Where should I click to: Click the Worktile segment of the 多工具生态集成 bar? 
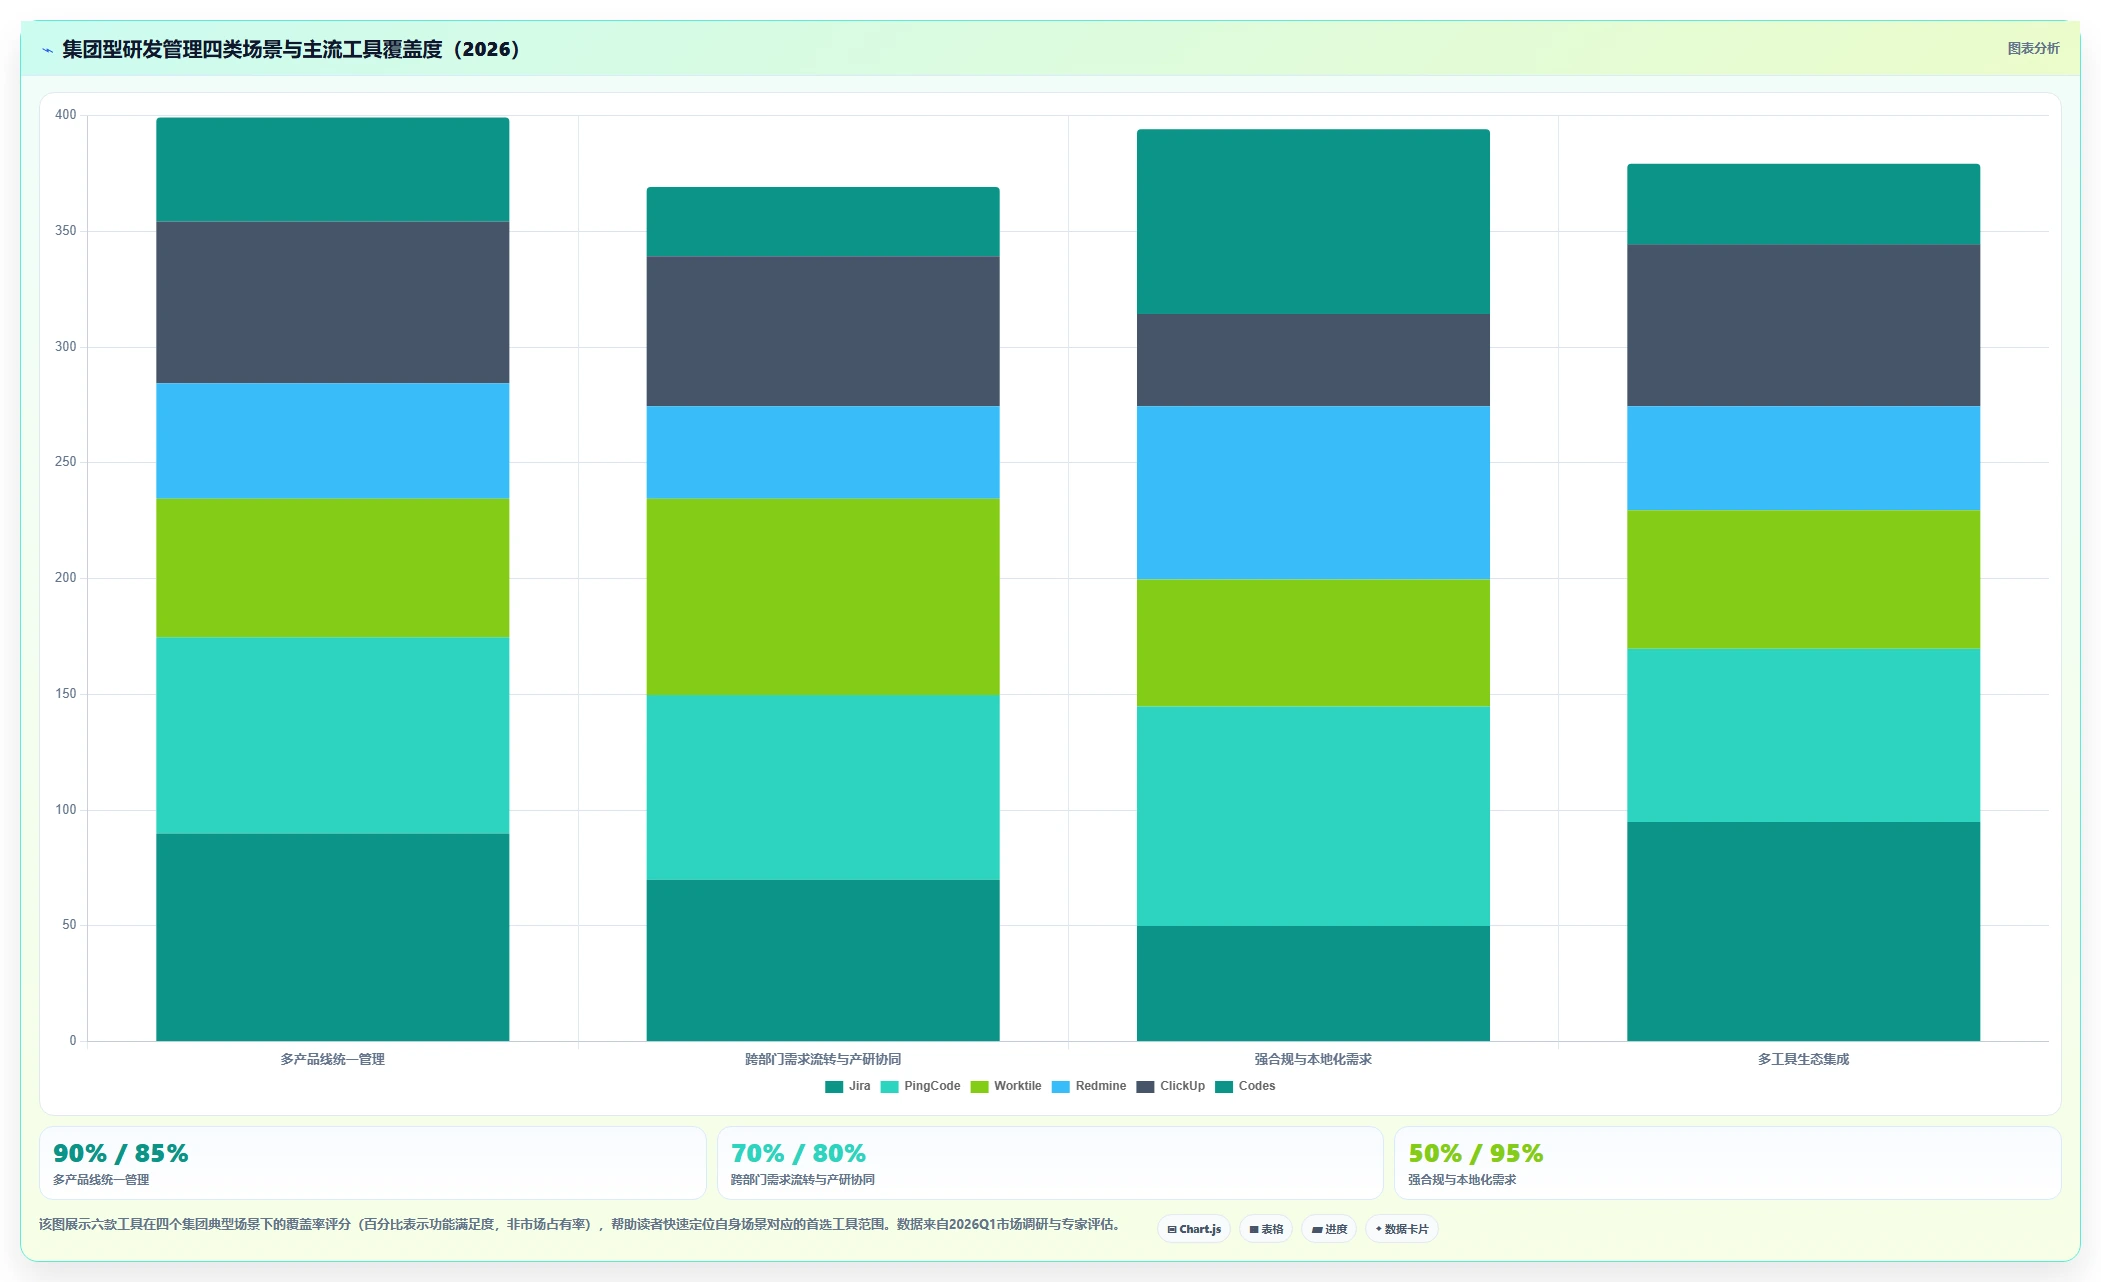tap(1803, 579)
